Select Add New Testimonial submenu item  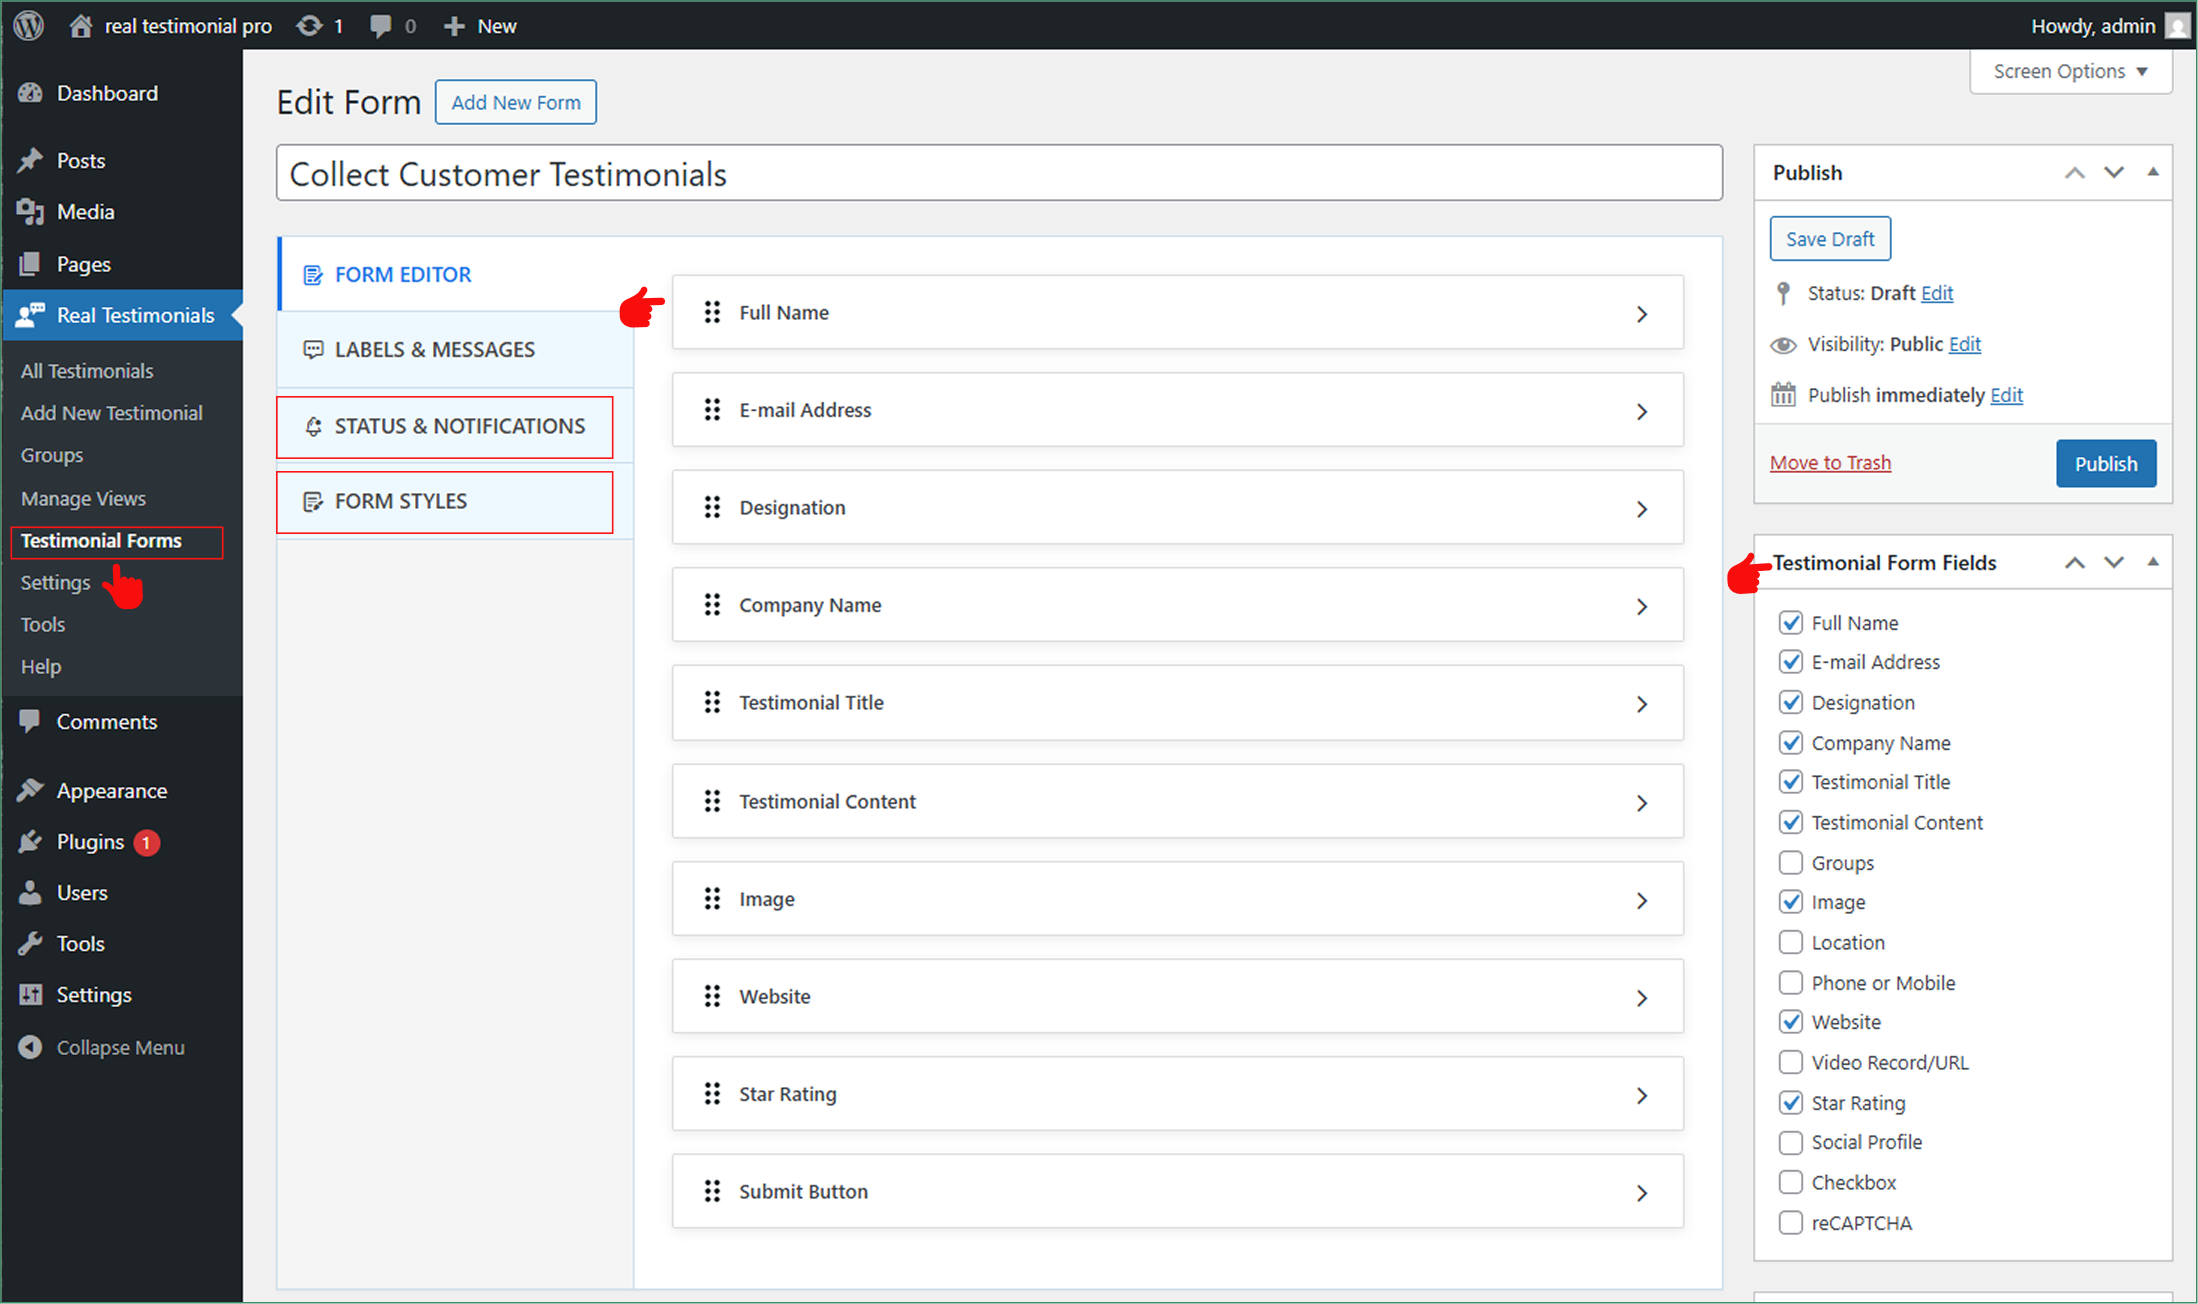[x=111, y=413]
